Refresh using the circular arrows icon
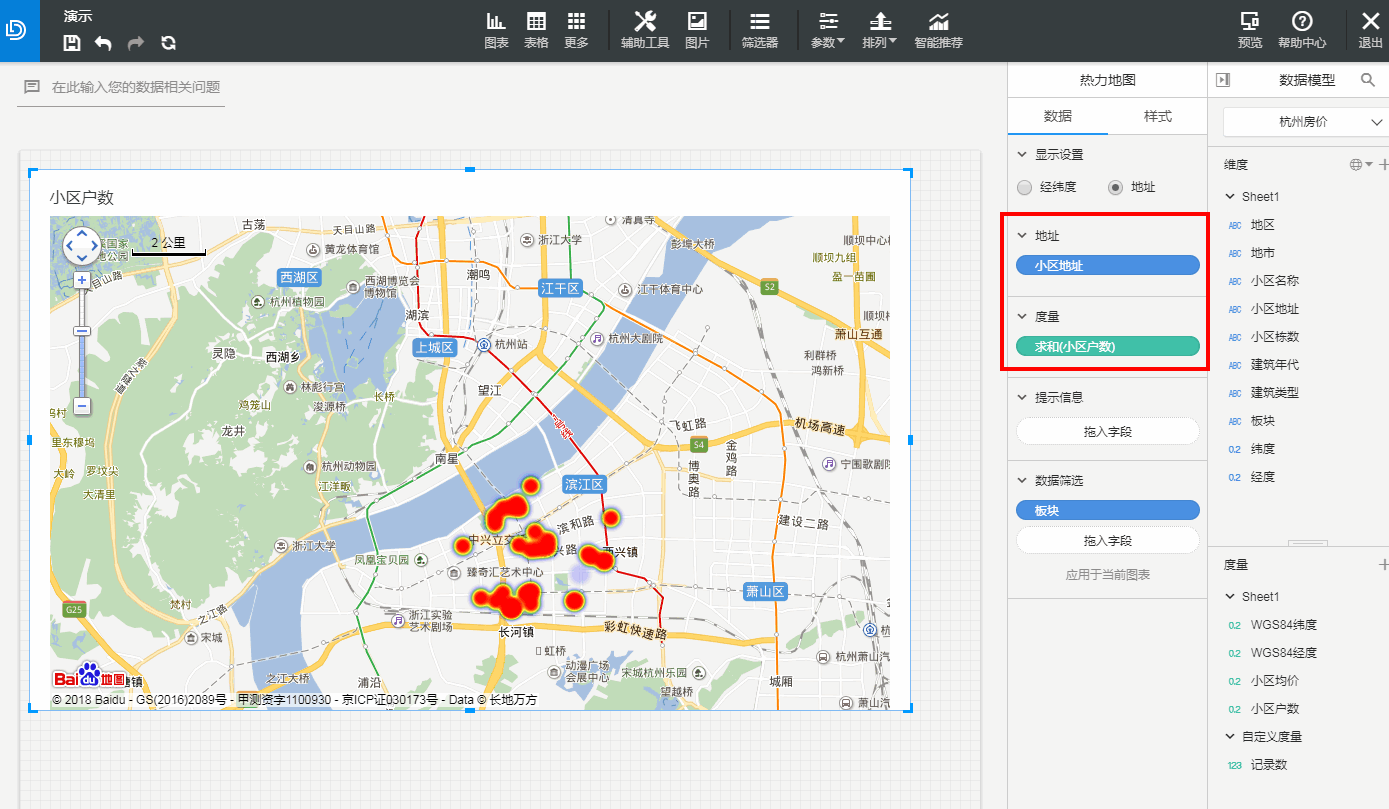The width and height of the screenshot is (1389, 809). (168, 43)
